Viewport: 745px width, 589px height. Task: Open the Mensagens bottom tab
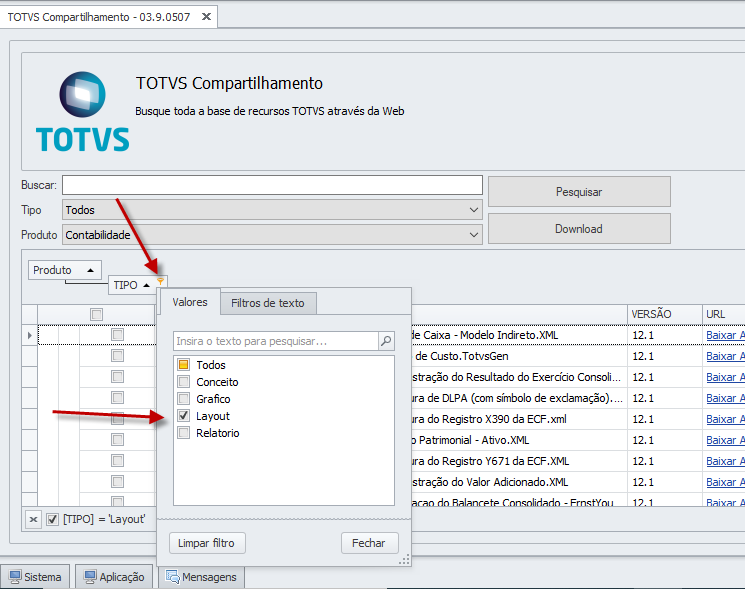tap(201, 577)
